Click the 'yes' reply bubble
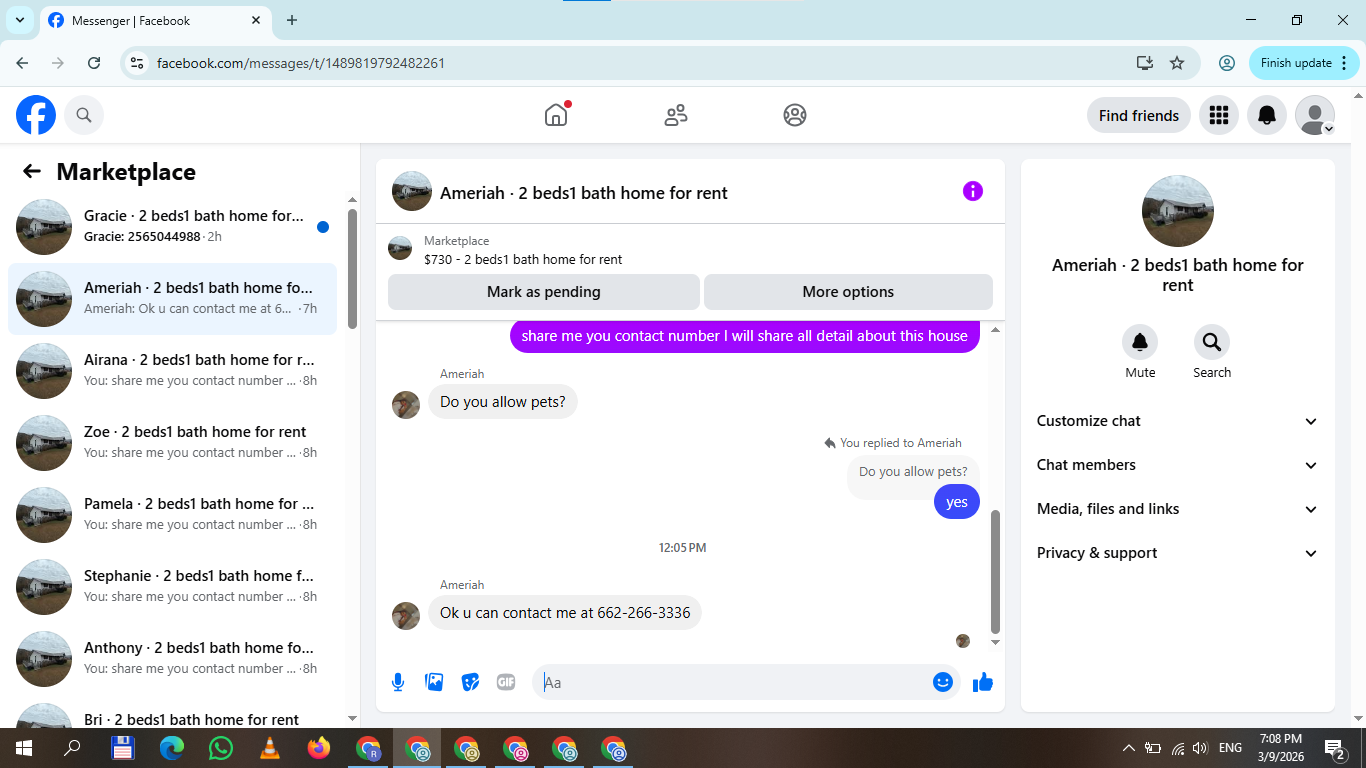 click(957, 502)
